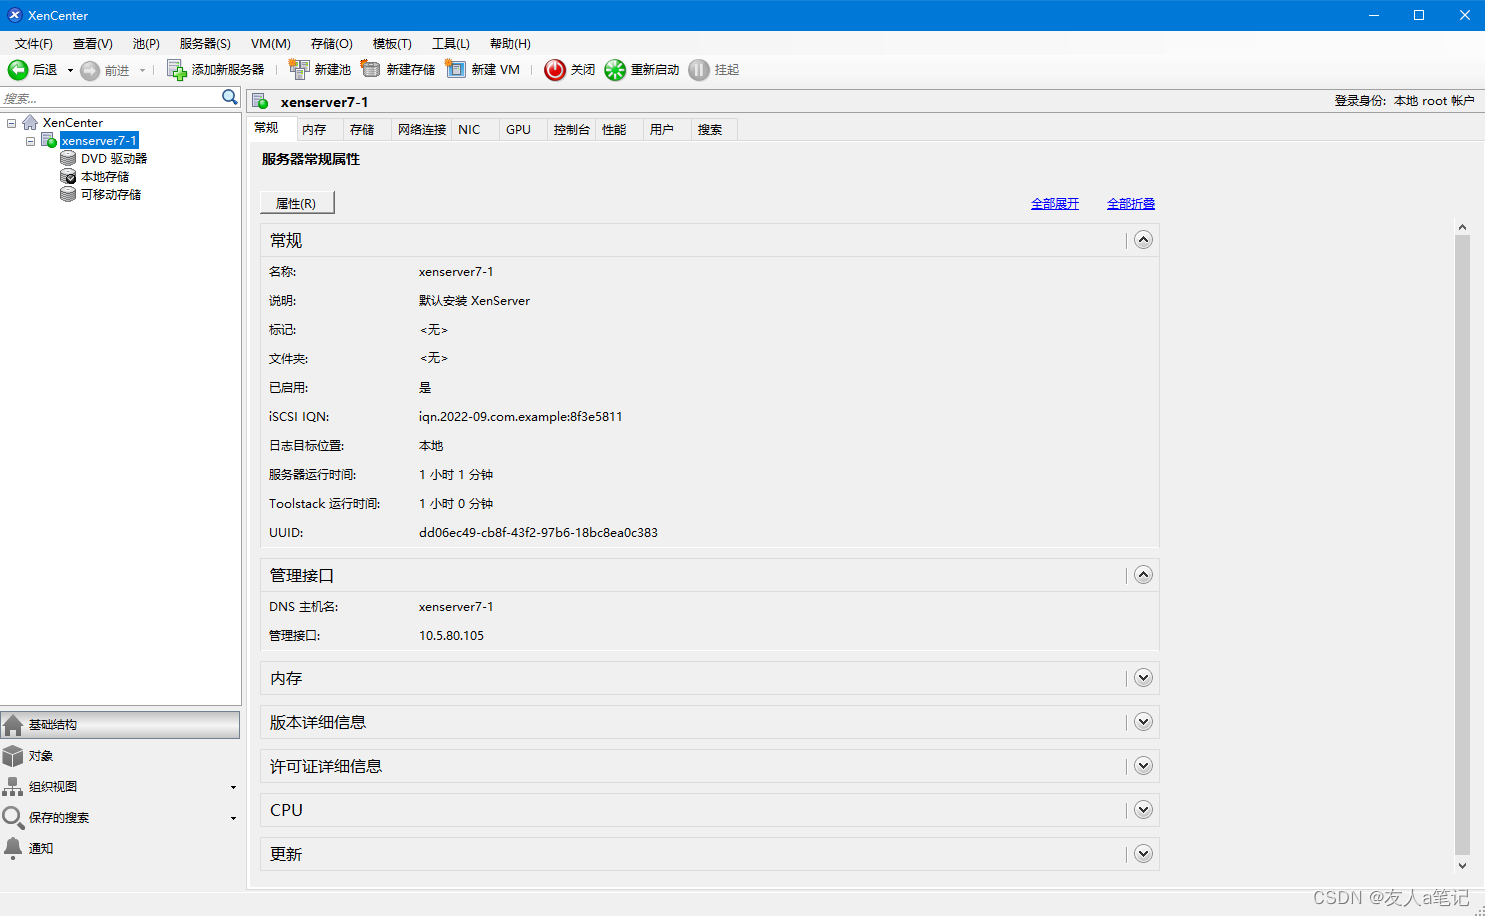Viewport: 1485px width, 916px height.
Task: Open the 模板(T) menu
Action: click(392, 44)
